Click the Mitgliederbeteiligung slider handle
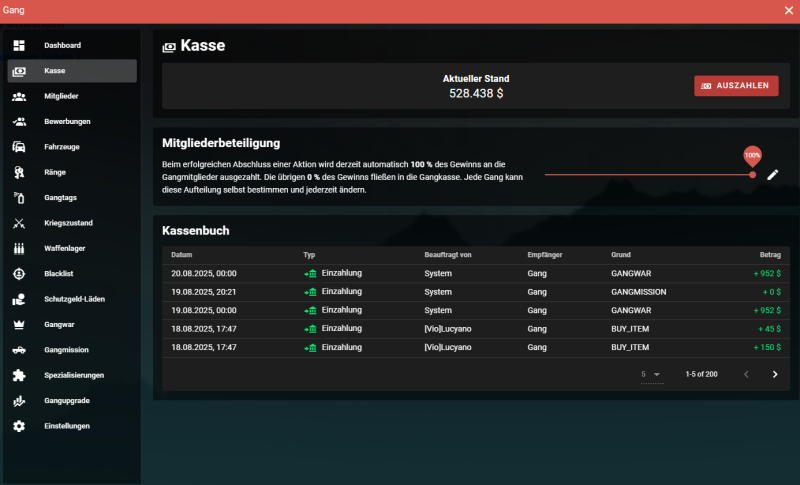800x485 pixels. pos(753,175)
